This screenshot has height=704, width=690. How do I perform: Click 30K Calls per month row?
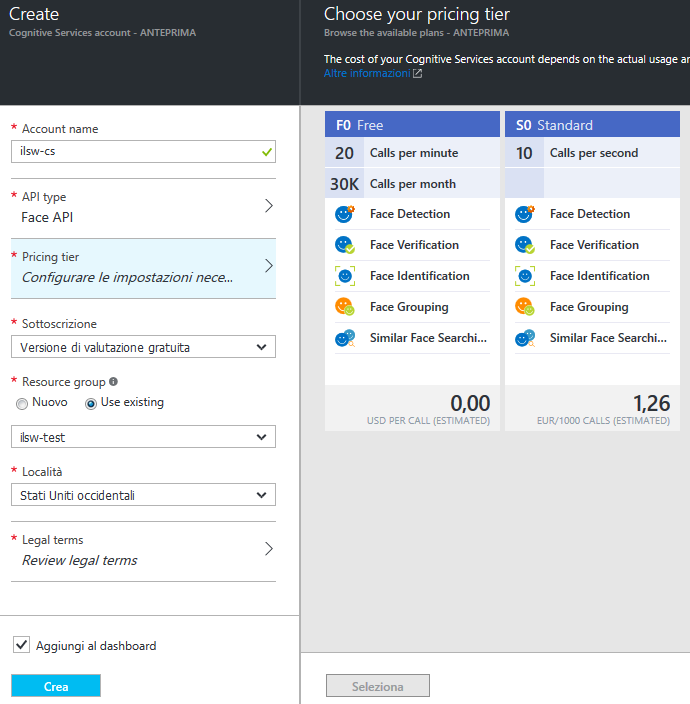[x=412, y=184]
